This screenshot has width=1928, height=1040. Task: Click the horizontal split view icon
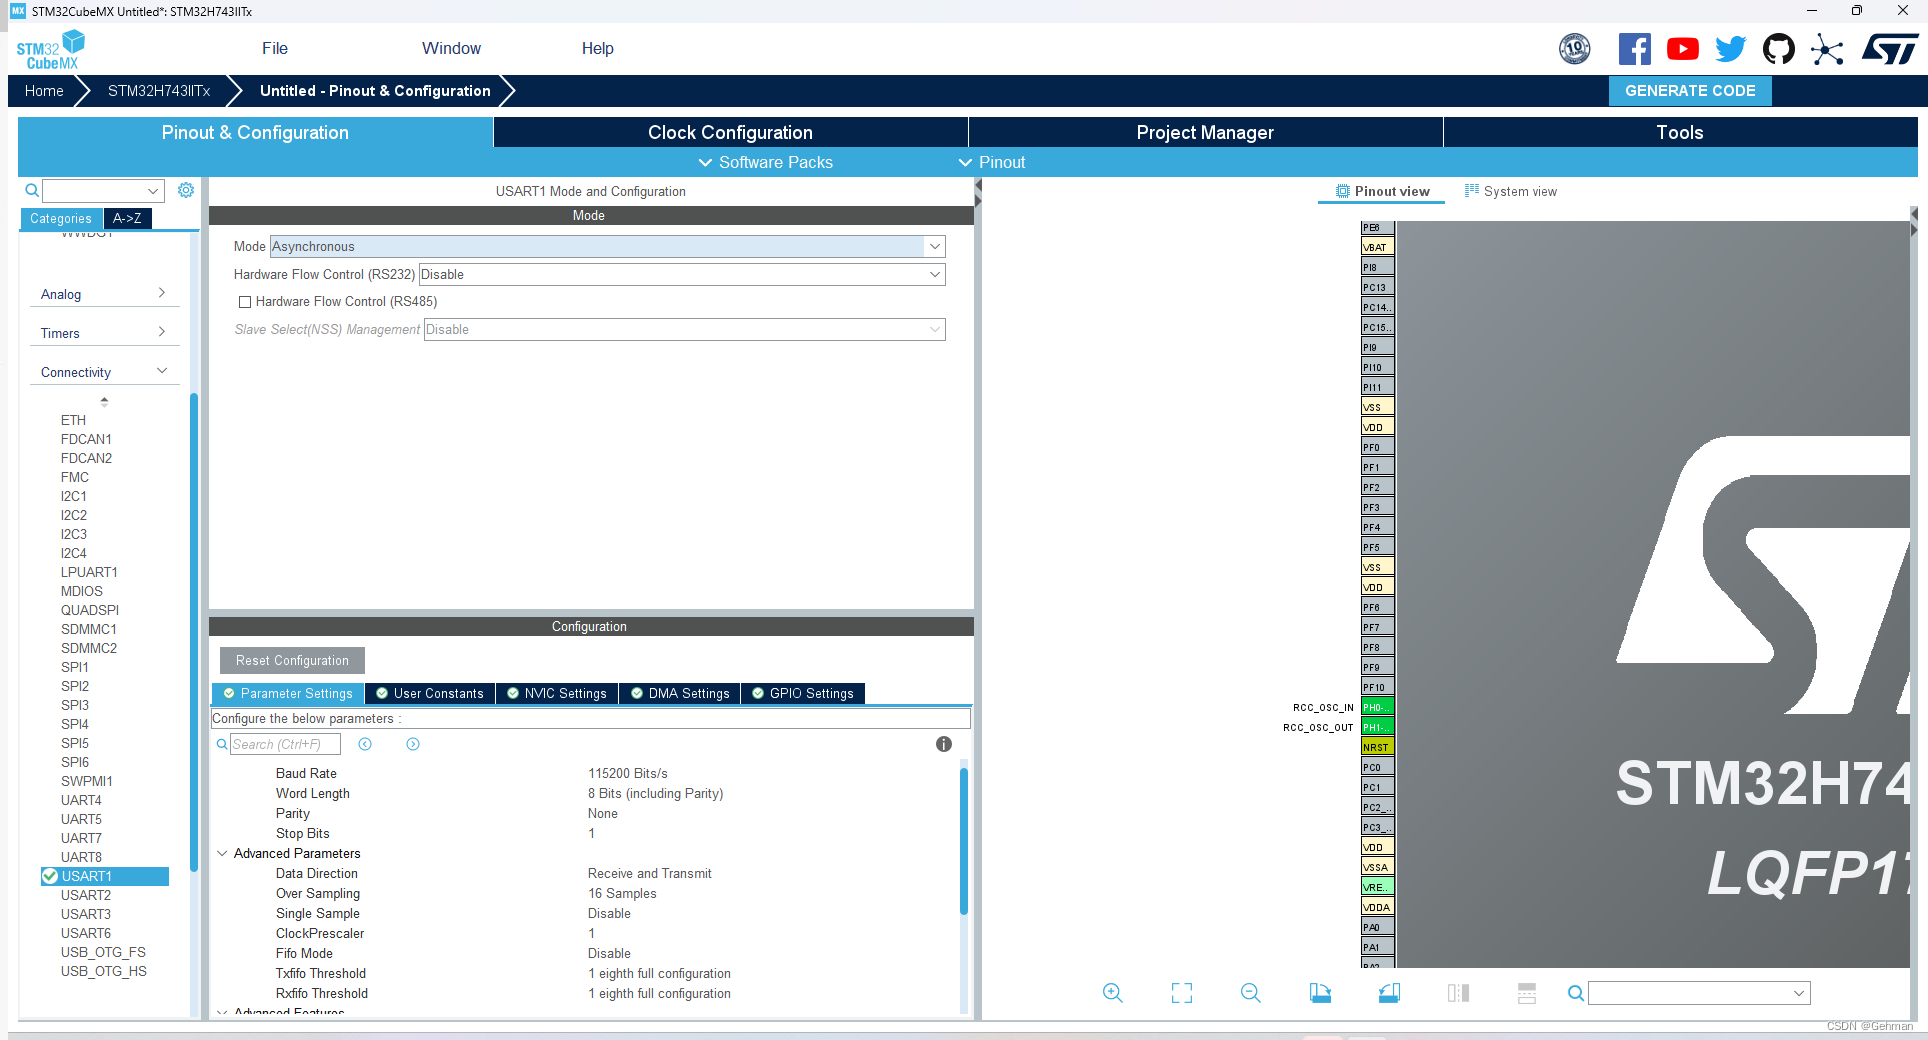1526,993
